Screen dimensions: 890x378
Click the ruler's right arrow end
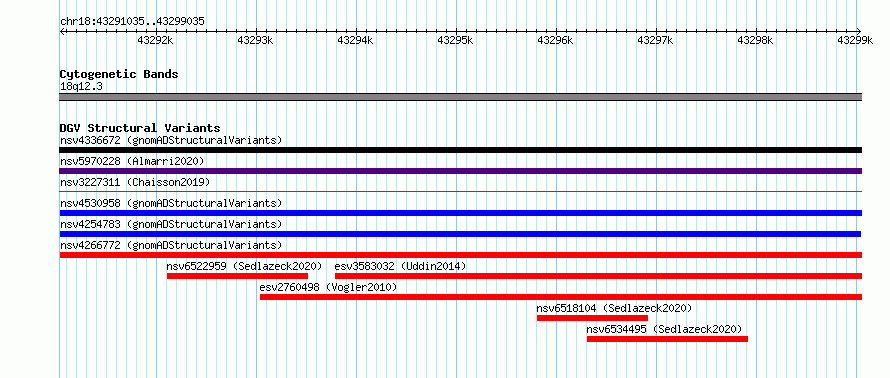(859, 31)
